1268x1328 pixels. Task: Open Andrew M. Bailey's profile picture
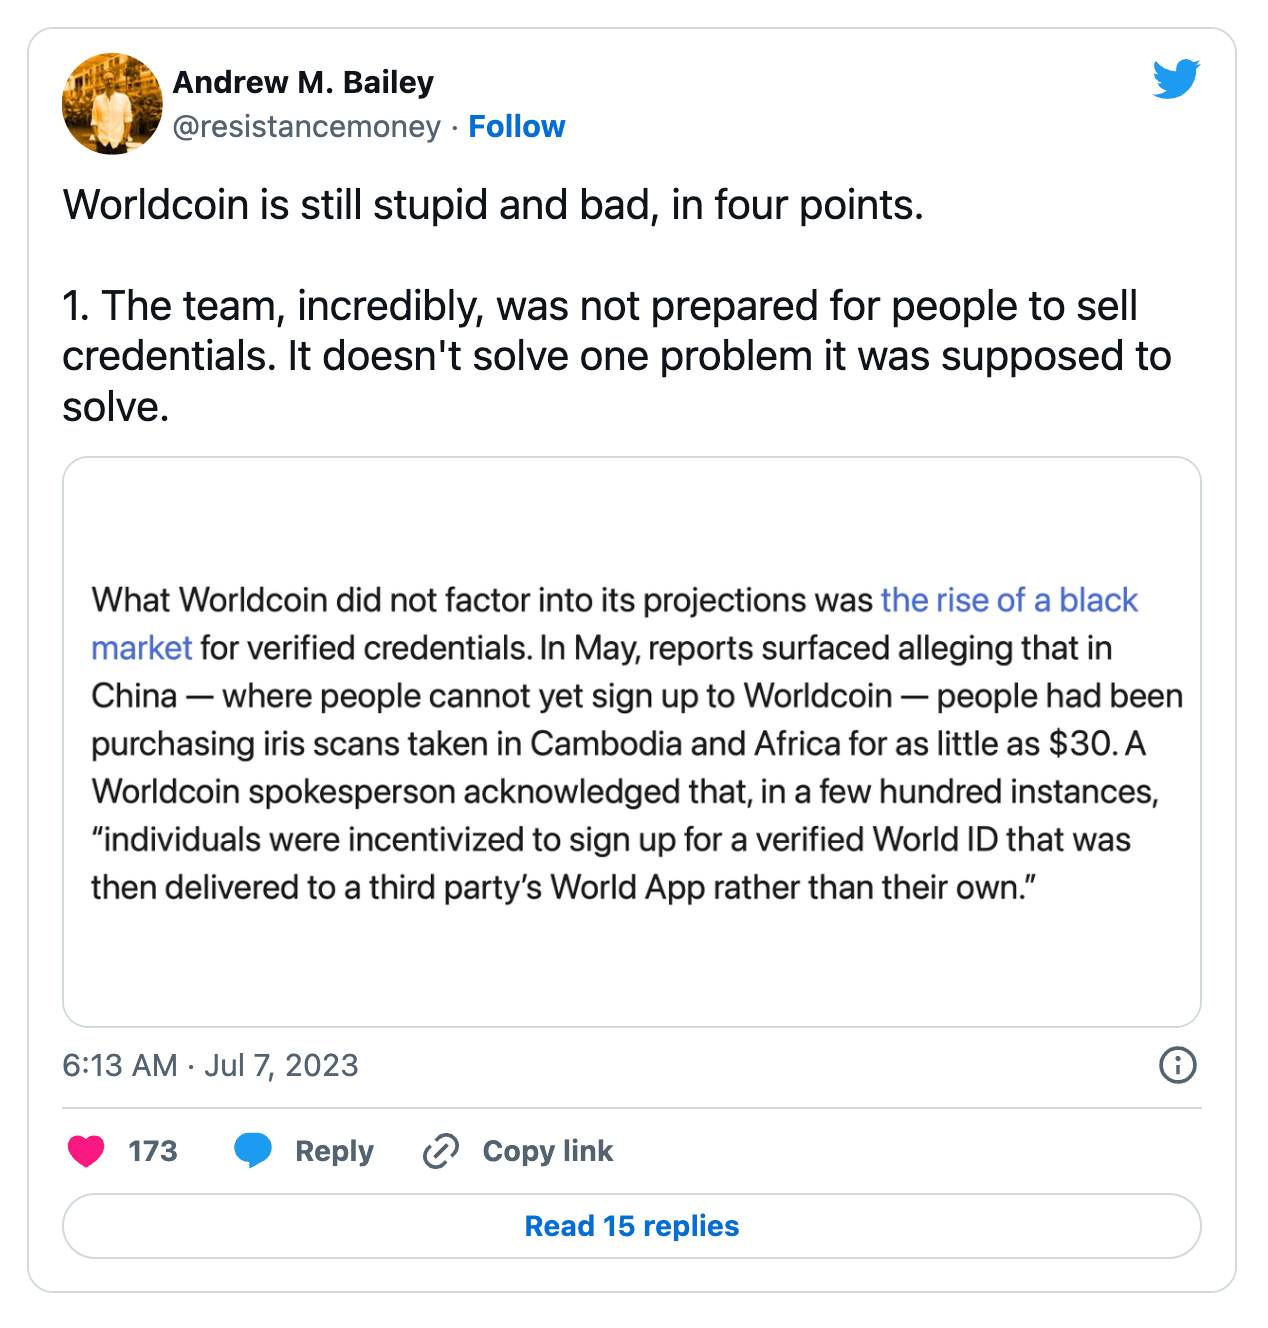tap(112, 104)
